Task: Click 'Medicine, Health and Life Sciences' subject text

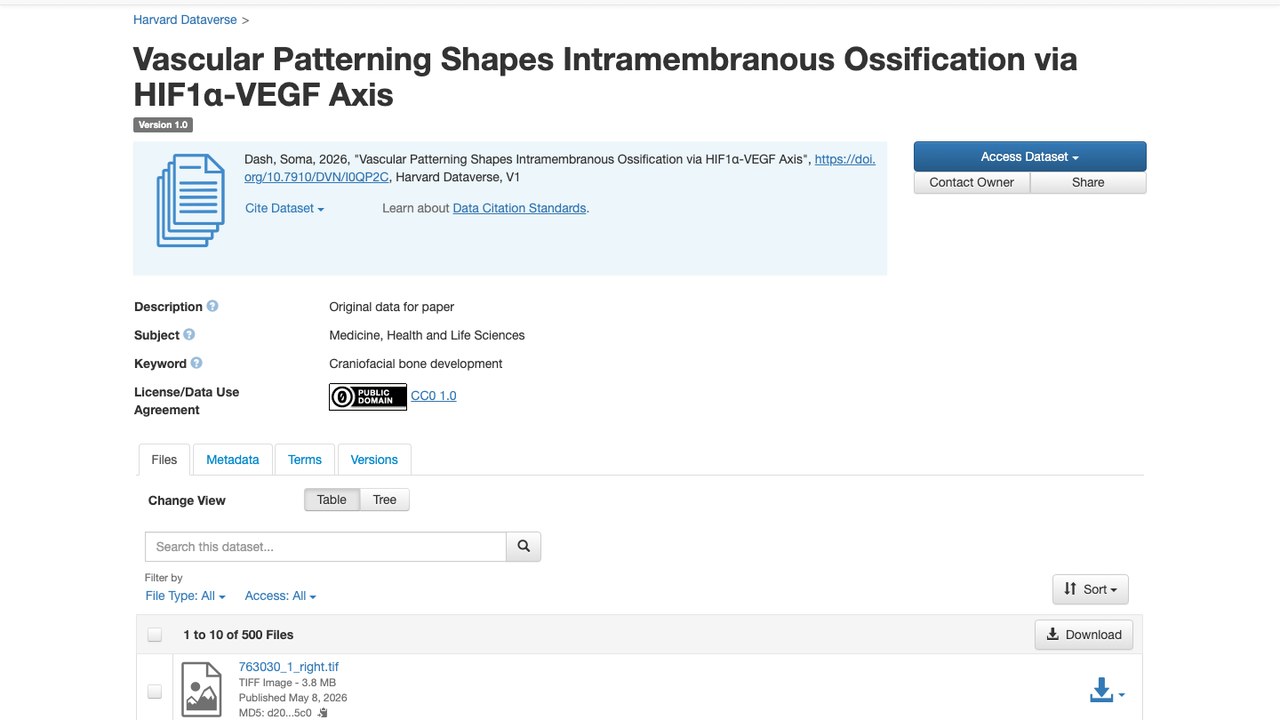Action: coord(427,335)
